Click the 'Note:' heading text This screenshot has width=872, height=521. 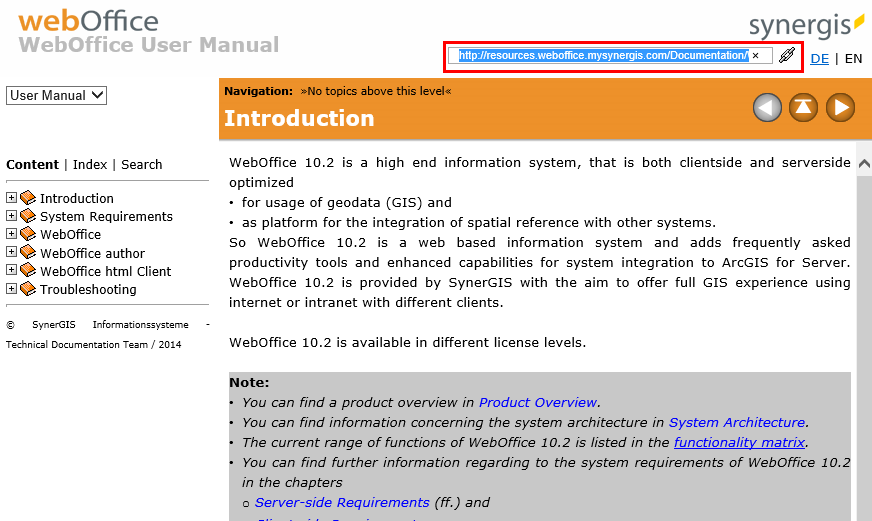[249, 383]
